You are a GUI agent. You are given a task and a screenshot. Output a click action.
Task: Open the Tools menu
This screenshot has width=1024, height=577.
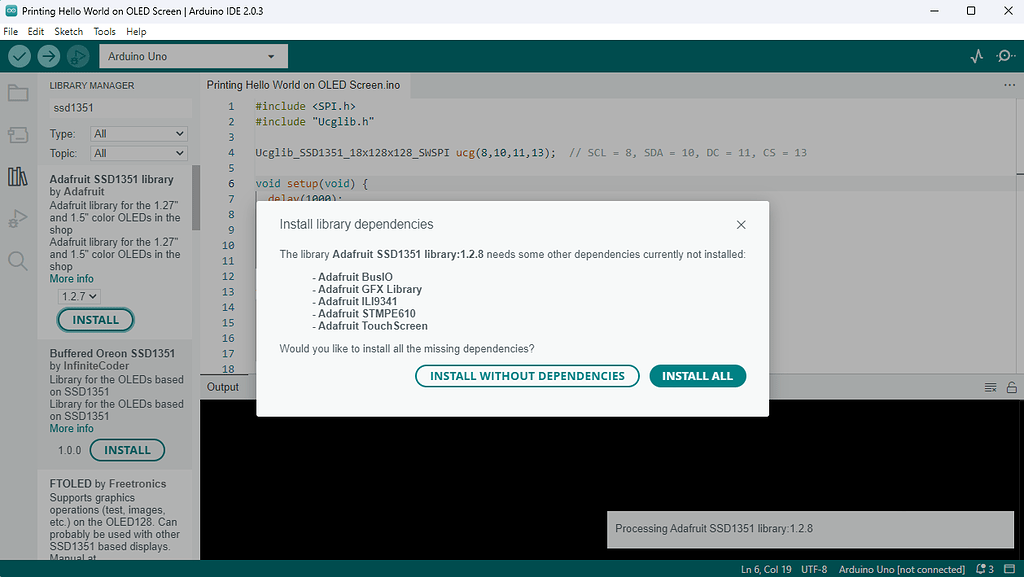coord(104,31)
